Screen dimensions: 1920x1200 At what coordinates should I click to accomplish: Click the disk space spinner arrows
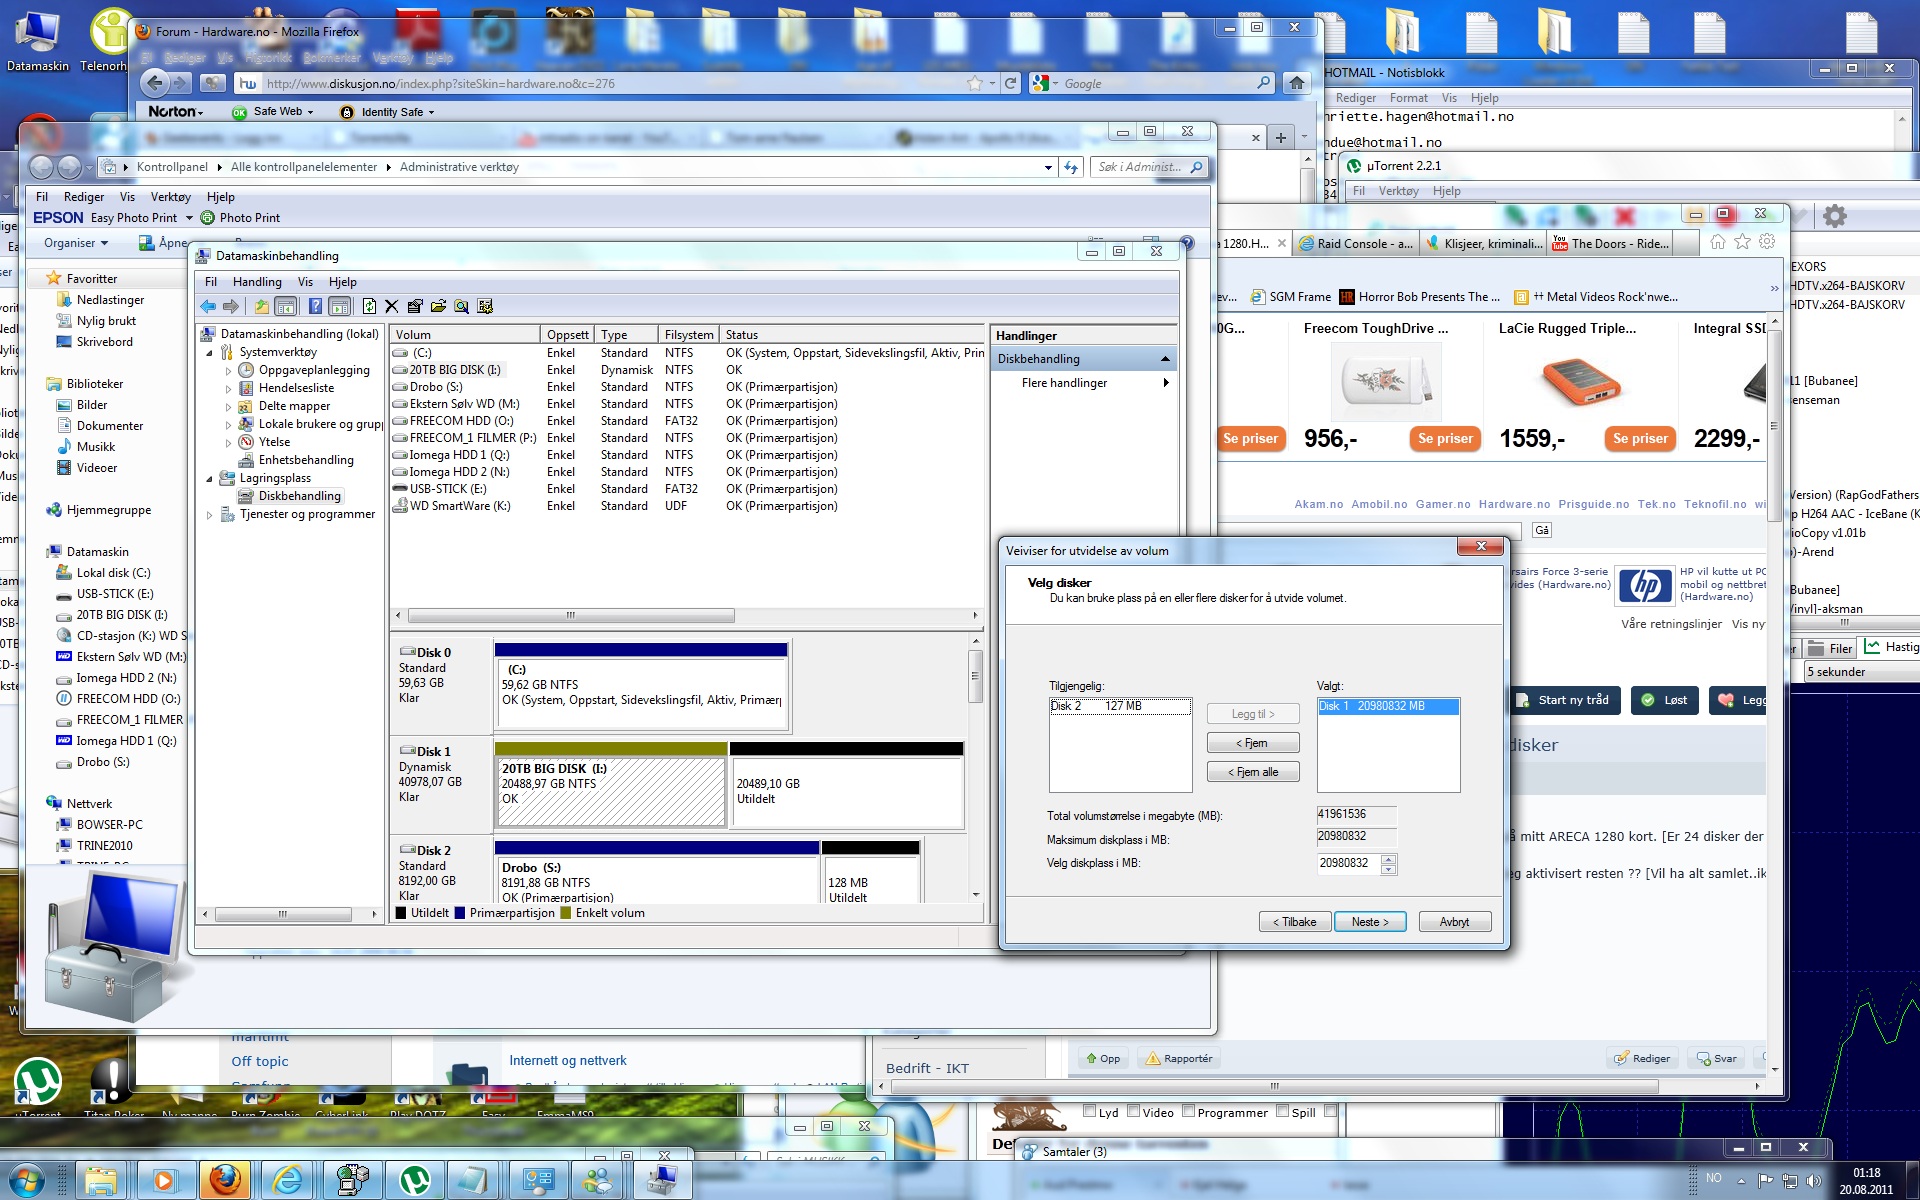(1388, 864)
